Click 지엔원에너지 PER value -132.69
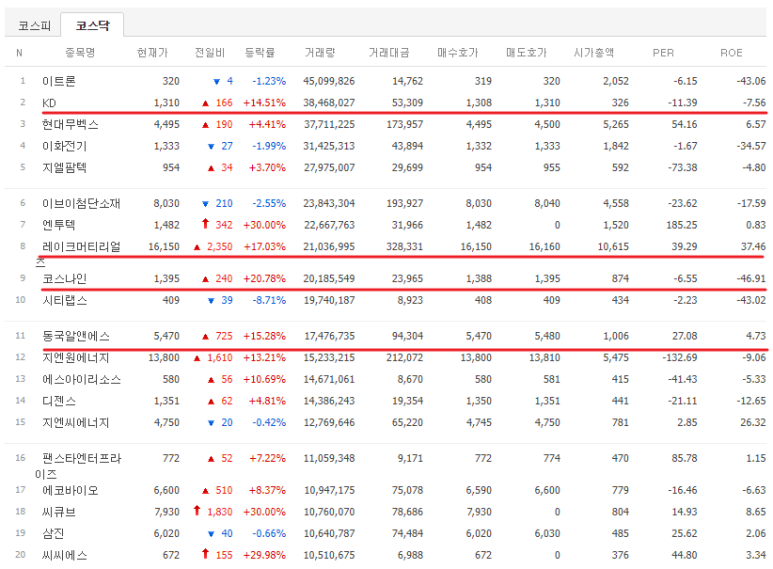This screenshot has width=773, height=569. pyautogui.click(x=680, y=358)
